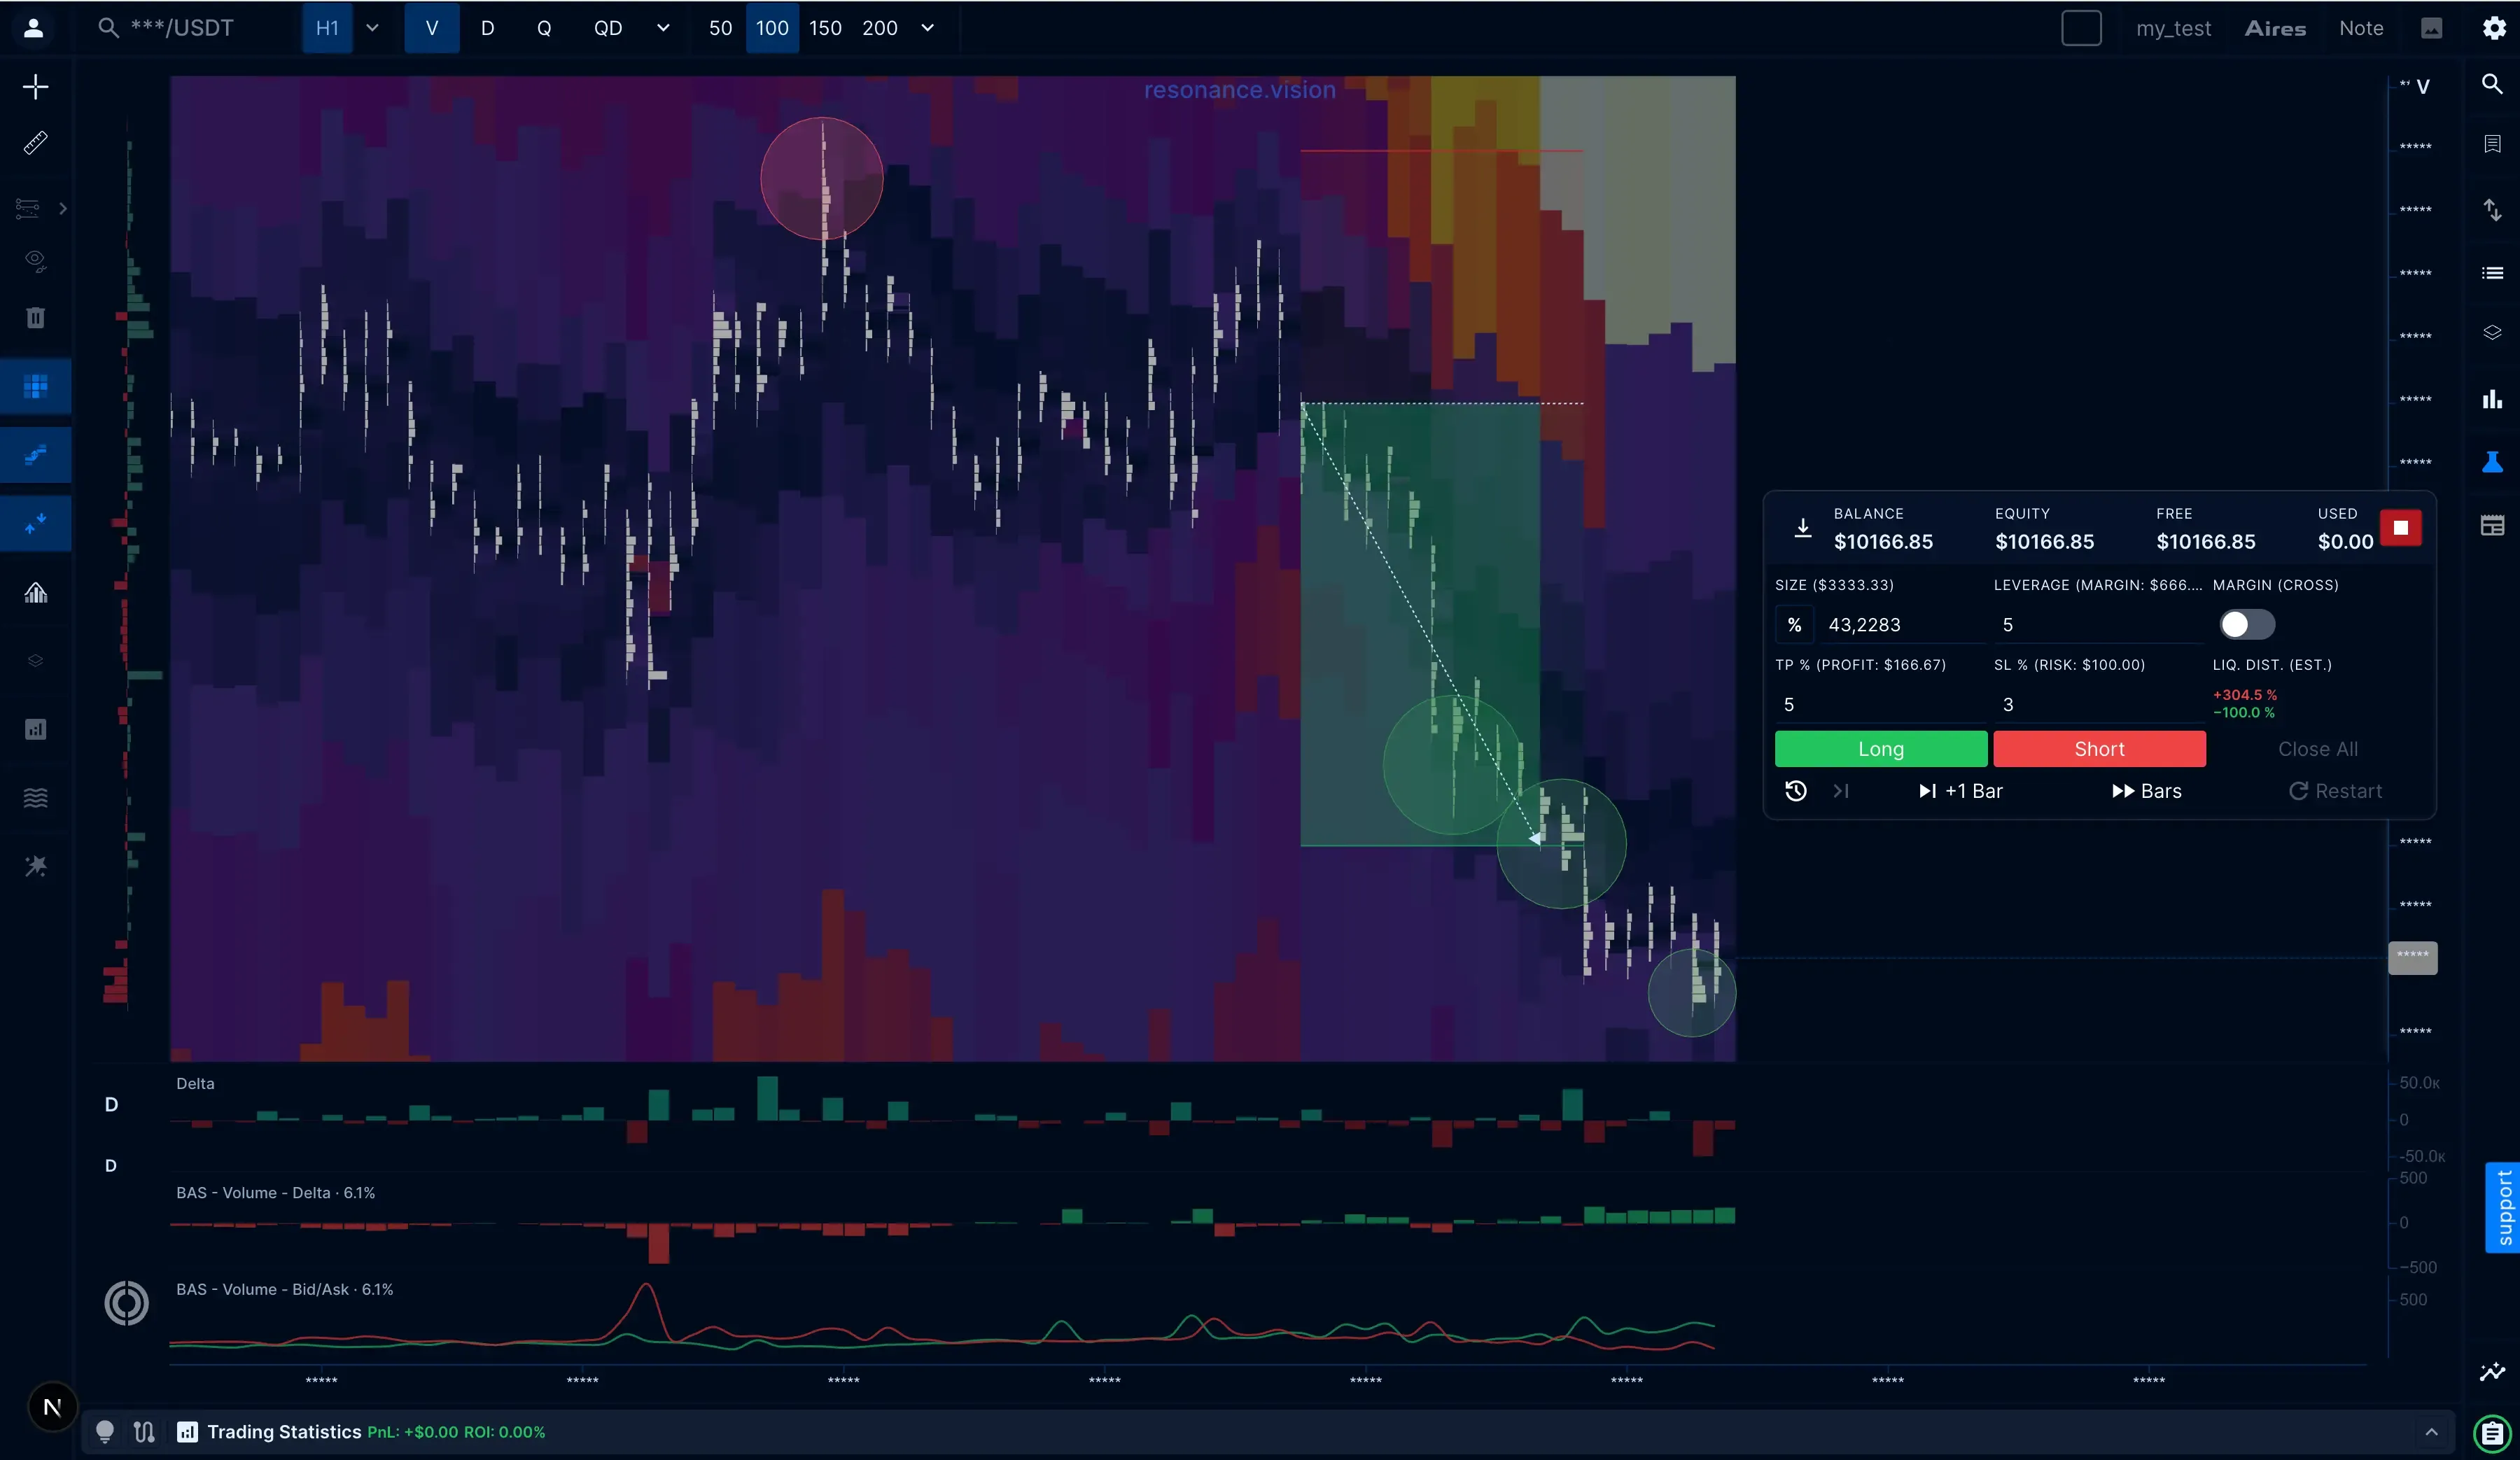Image resolution: width=2520 pixels, height=1460 pixels.
Task: Switch to the Q mode tab
Action: (x=544, y=28)
